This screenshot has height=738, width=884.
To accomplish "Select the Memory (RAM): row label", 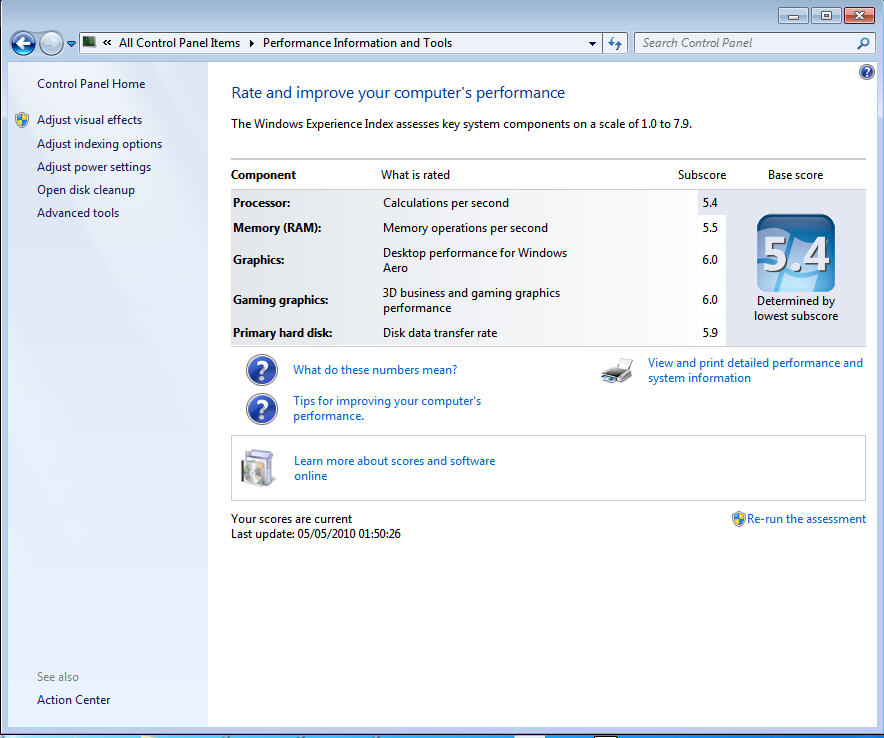I will (277, 228).
